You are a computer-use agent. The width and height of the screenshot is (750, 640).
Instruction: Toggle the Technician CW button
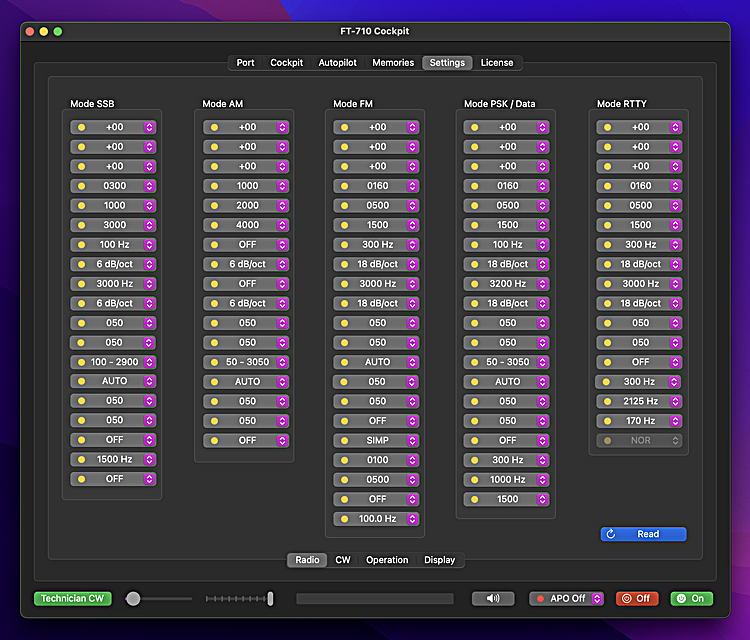(x=73, y=598)
